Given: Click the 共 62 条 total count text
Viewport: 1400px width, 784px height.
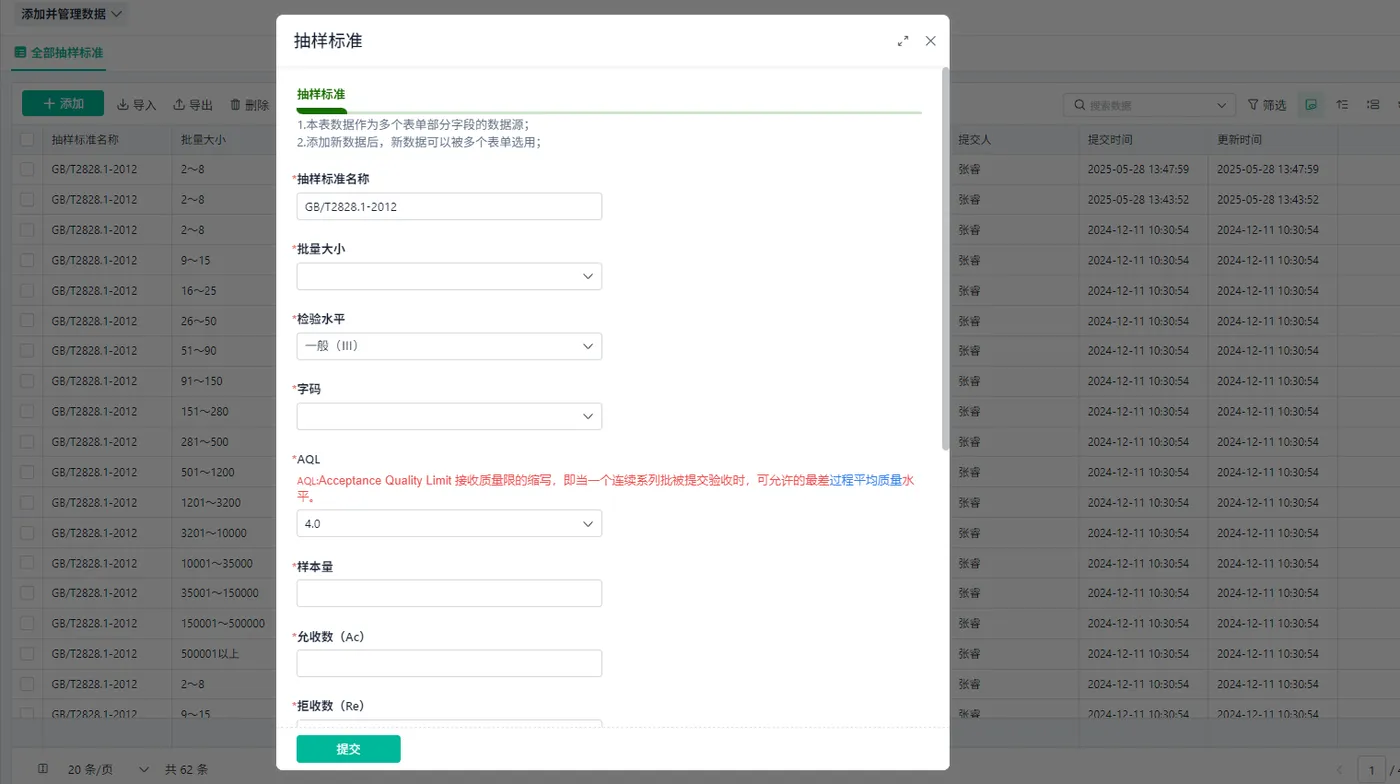Looking at the screenshot, I should pos(186,769).
